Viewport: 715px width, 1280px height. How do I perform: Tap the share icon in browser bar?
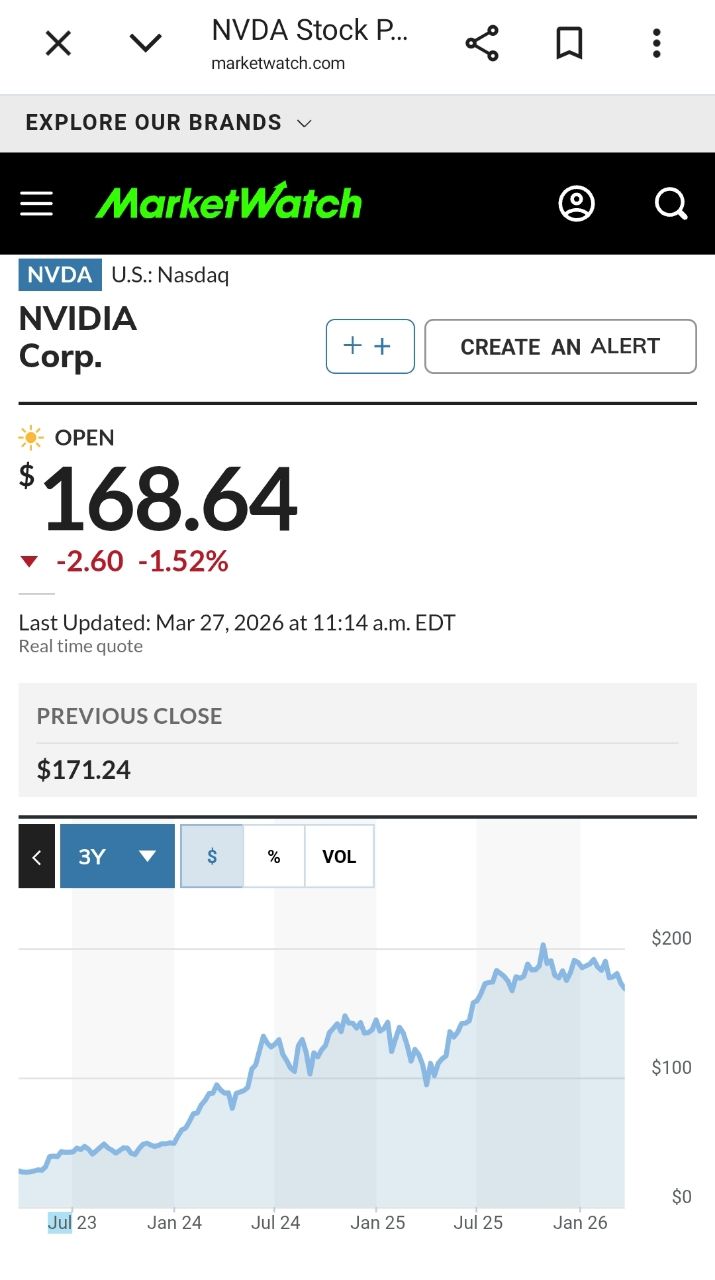482,43
